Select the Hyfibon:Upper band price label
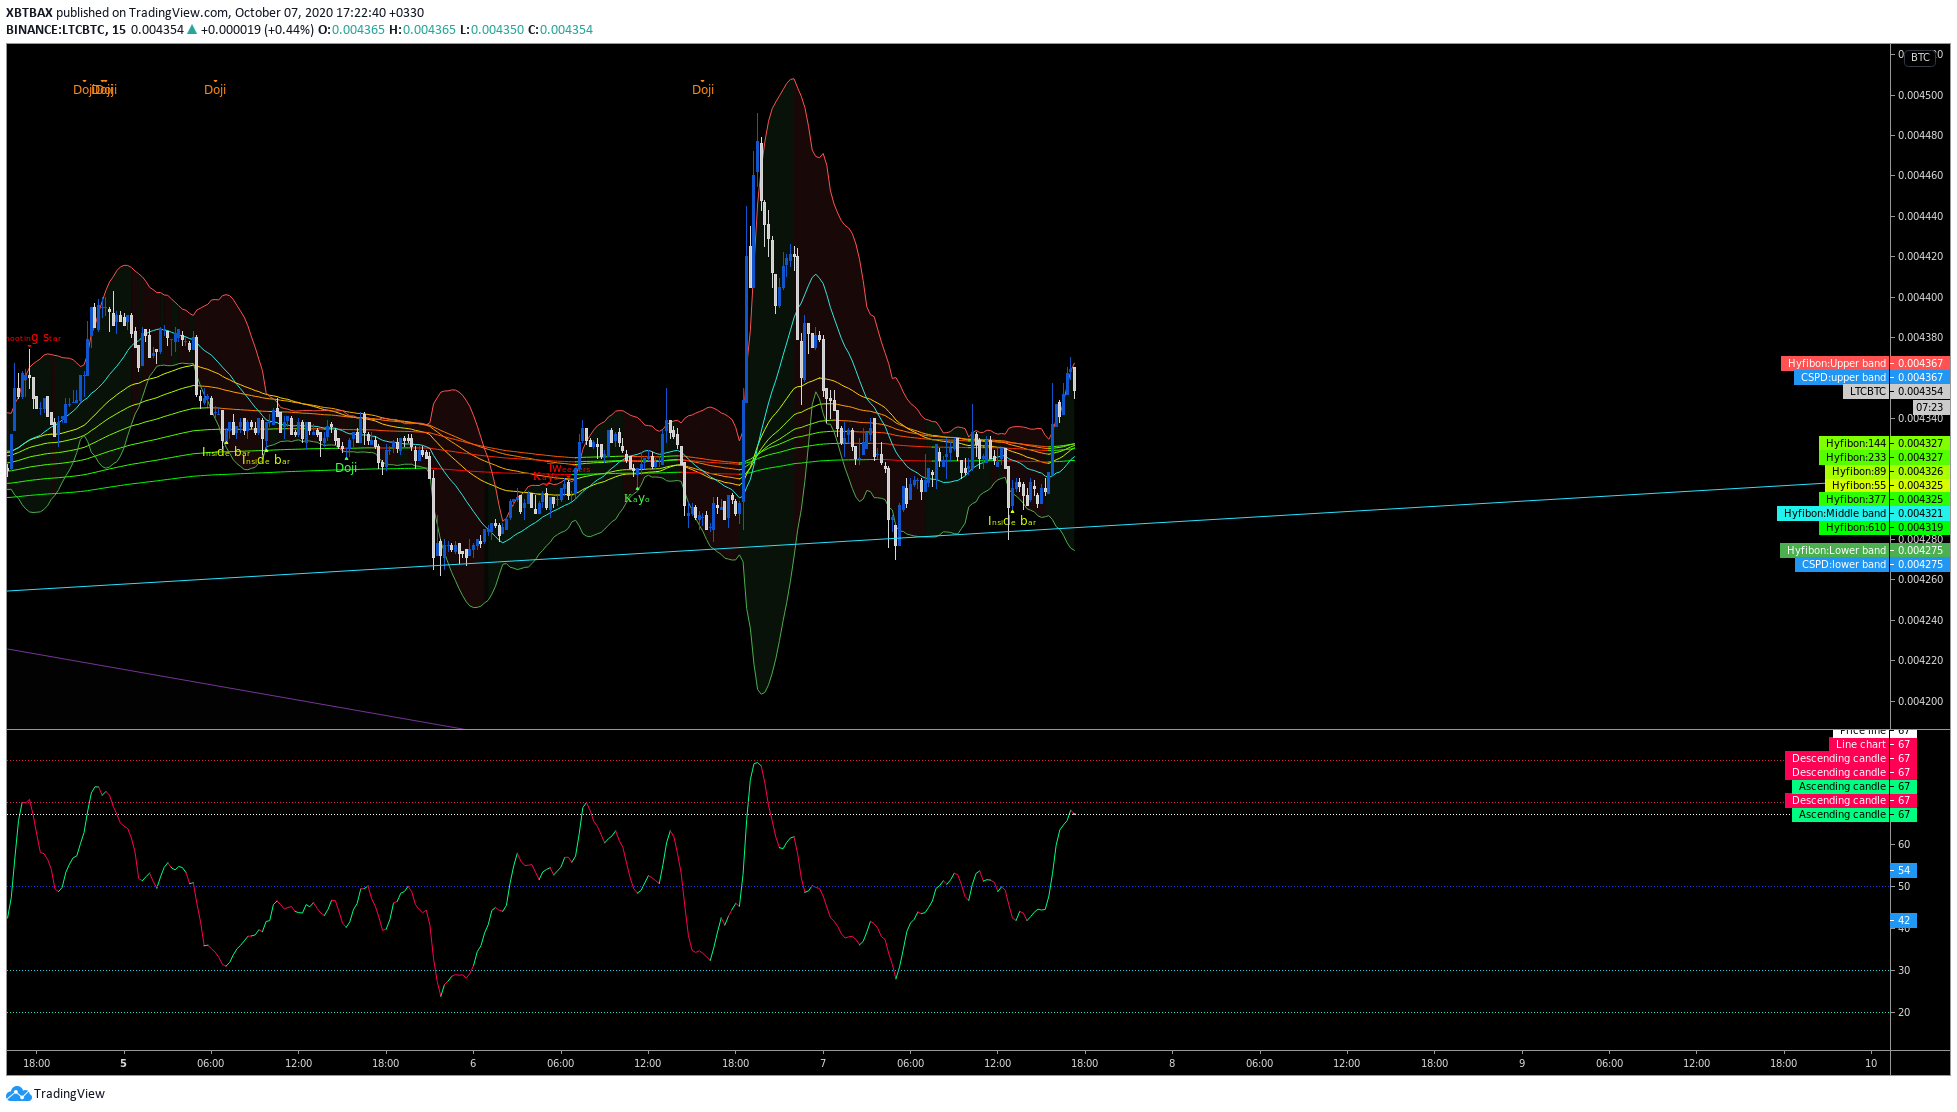Viewport: 1957px width, 1112px height. coord(1864,363)
